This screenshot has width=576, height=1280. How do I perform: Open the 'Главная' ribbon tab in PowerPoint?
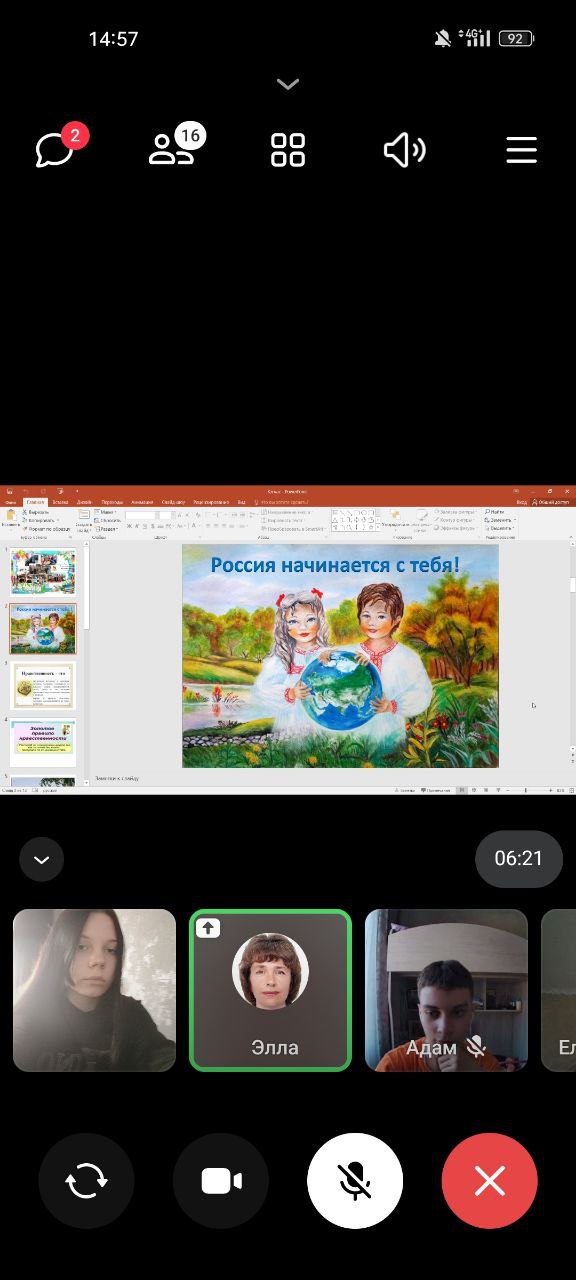pos(36,502)
